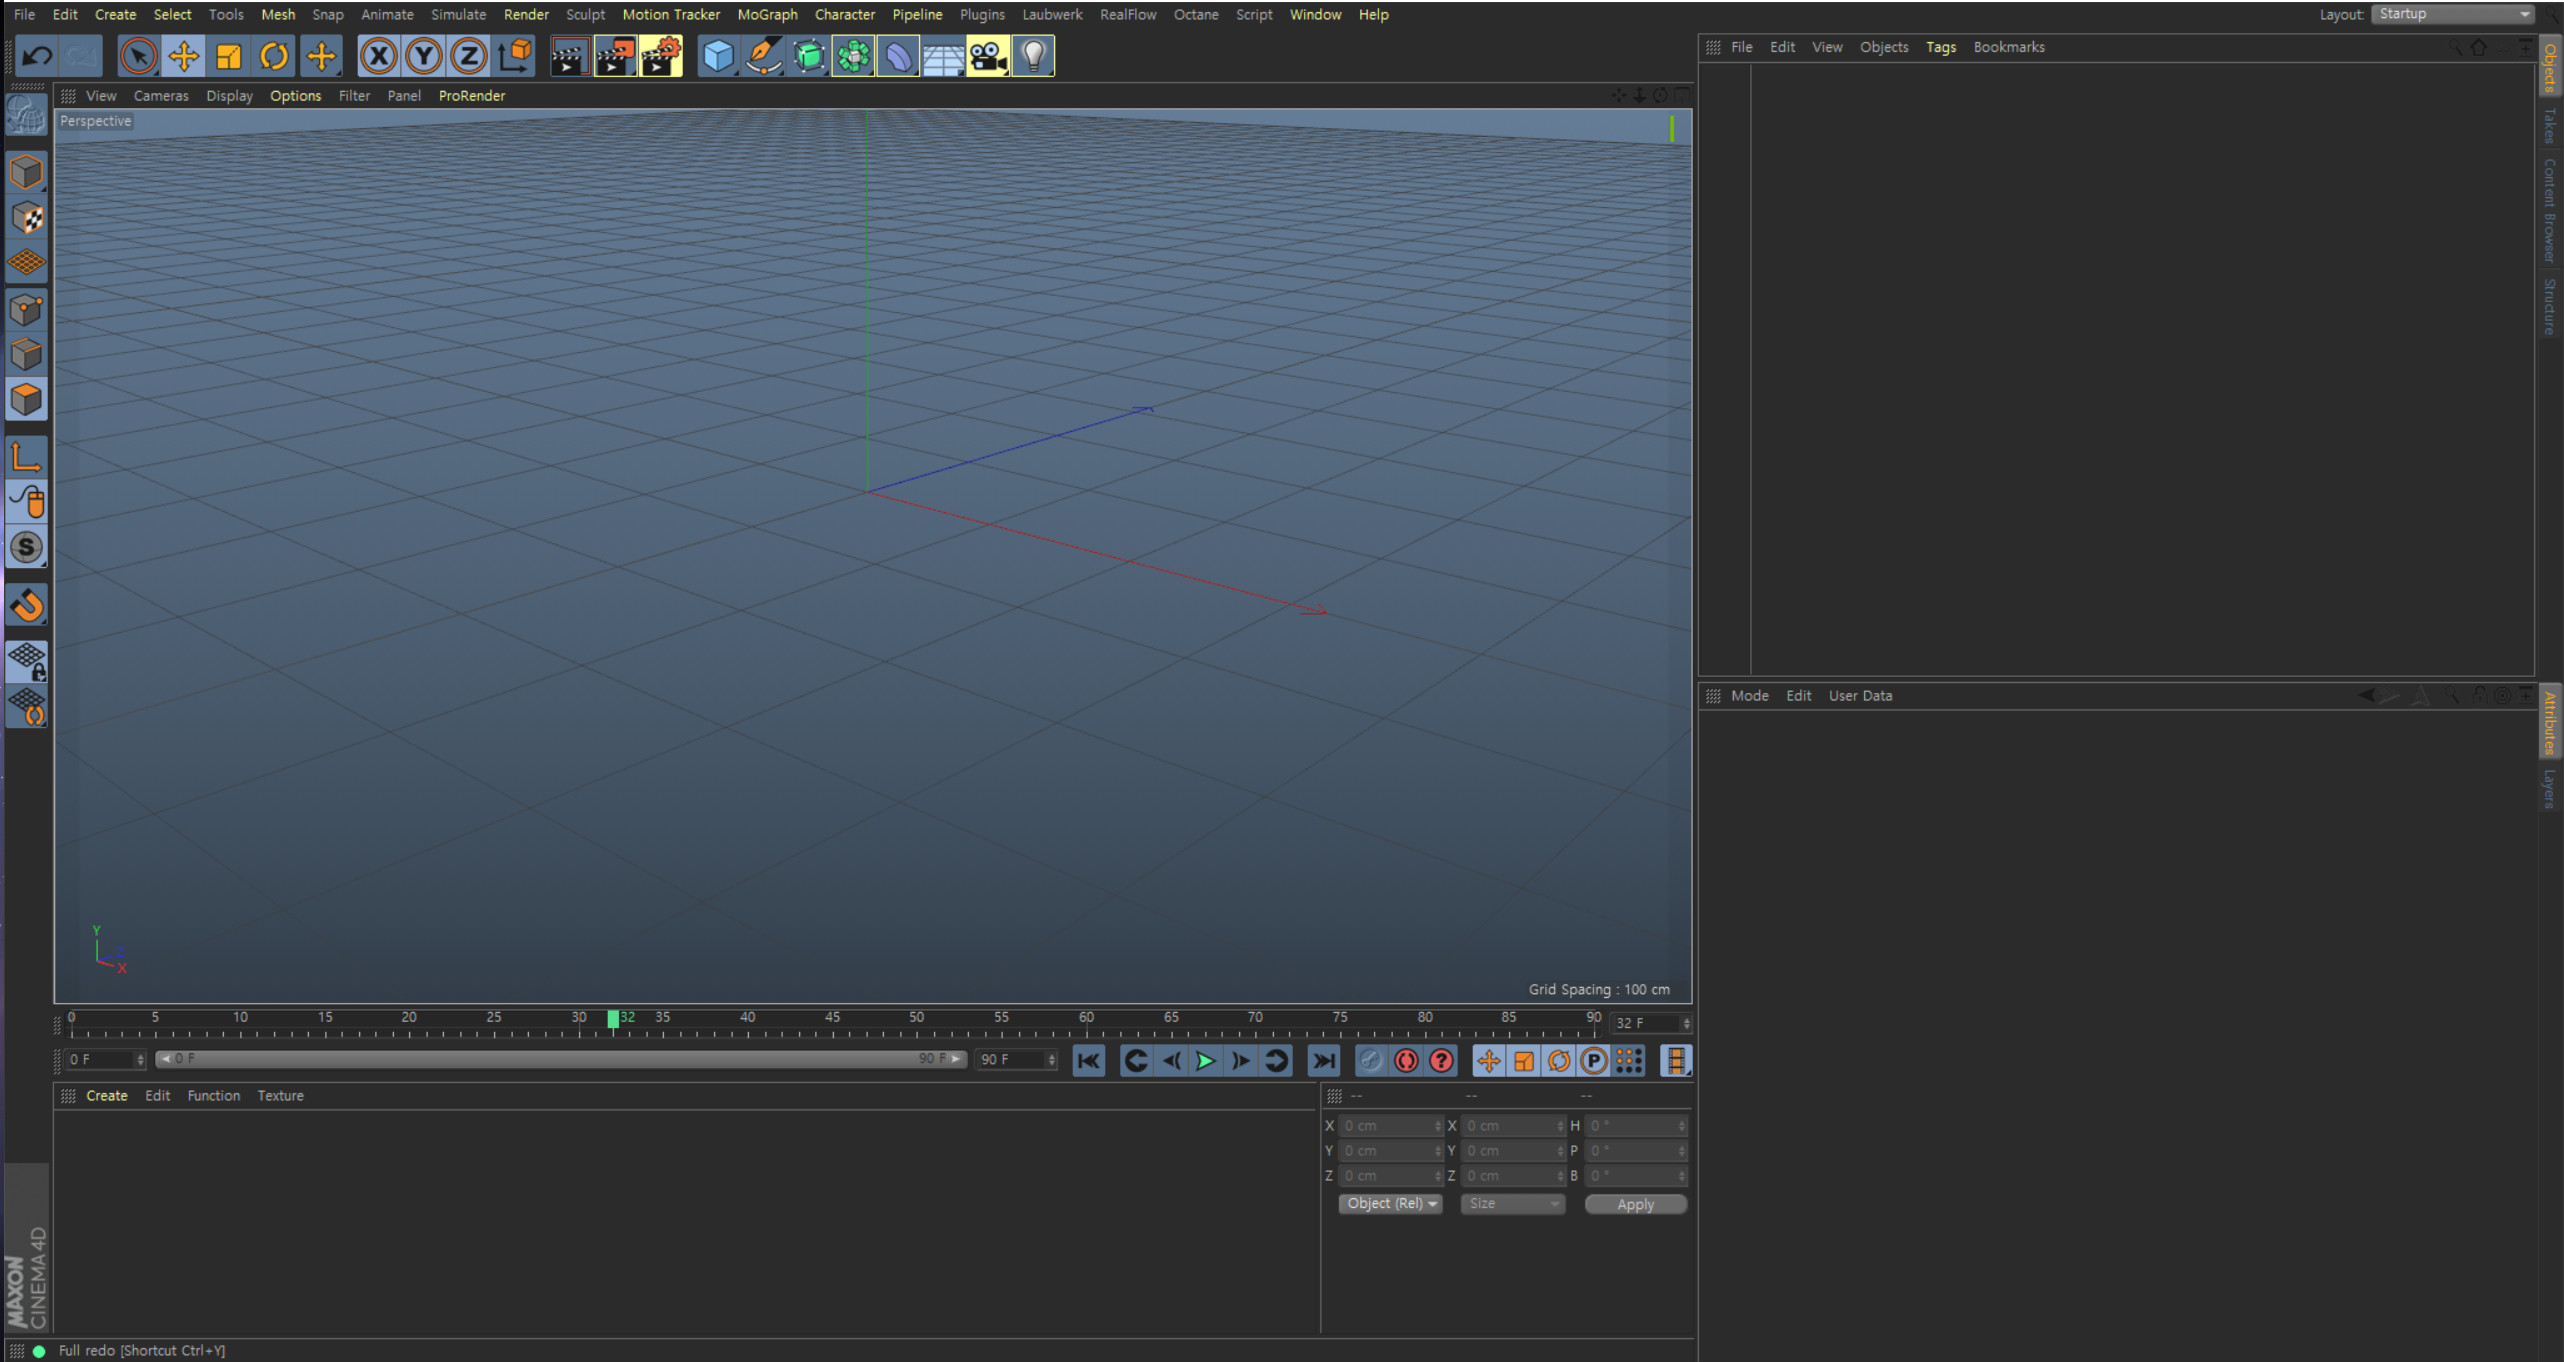Image resolution: width=2564 pixels, height=1362 pixels.
Task: Click the Undo arrow icon
Action: 37,56
